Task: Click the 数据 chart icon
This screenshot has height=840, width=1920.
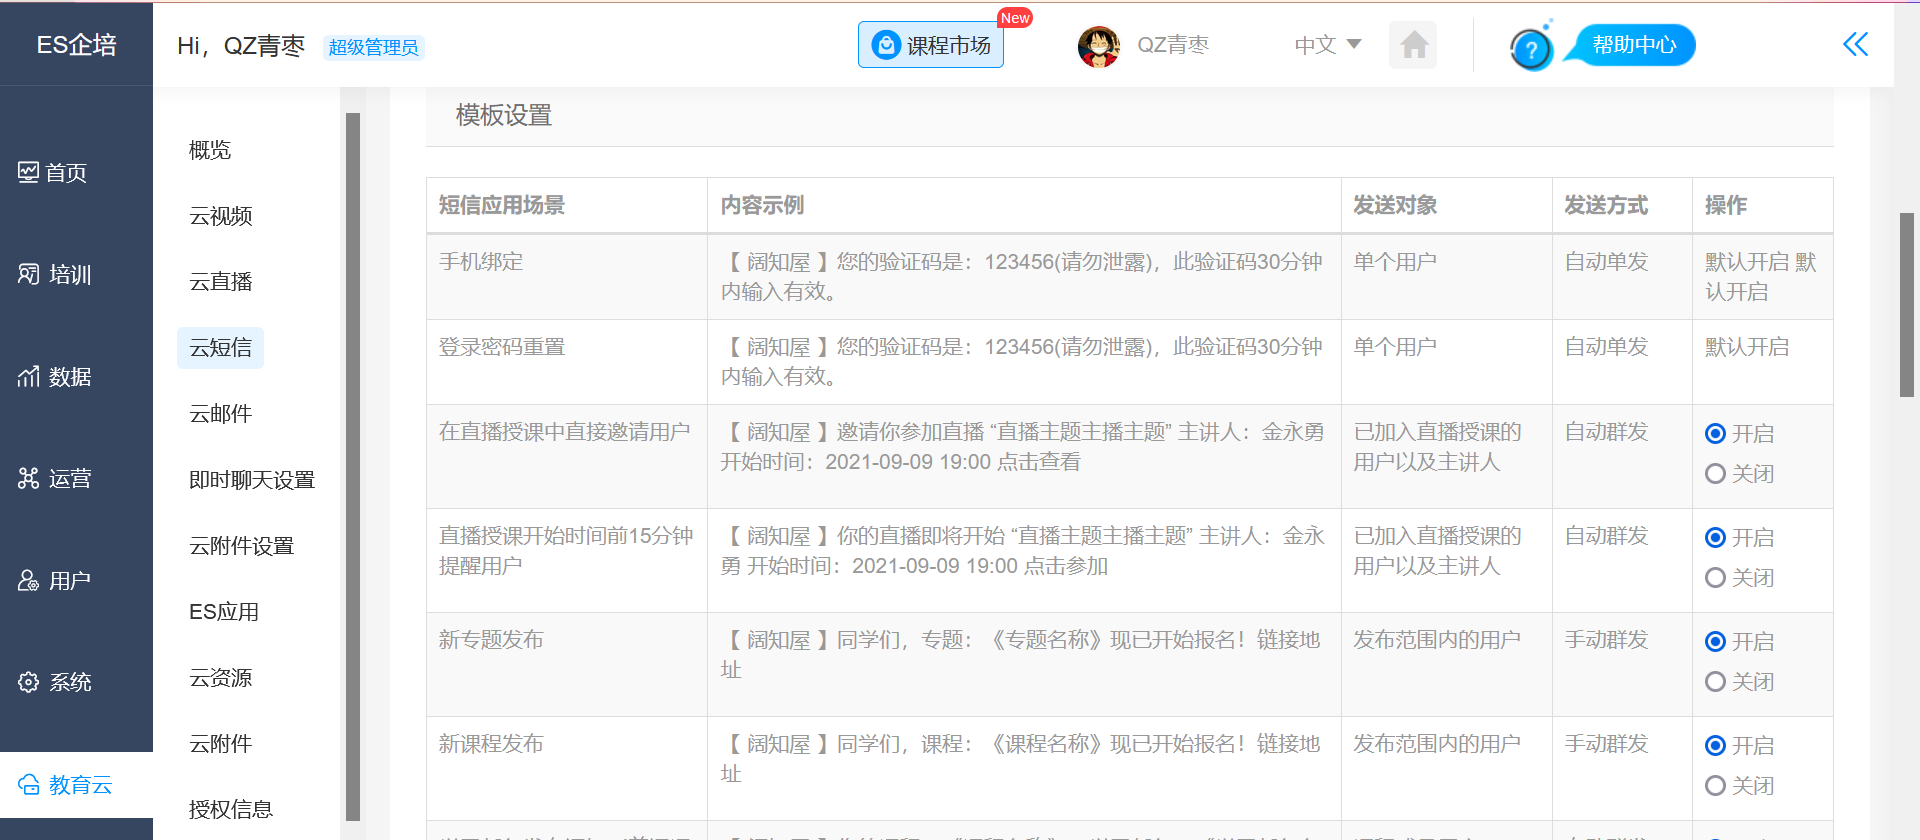Action: [x=28, y=376]
